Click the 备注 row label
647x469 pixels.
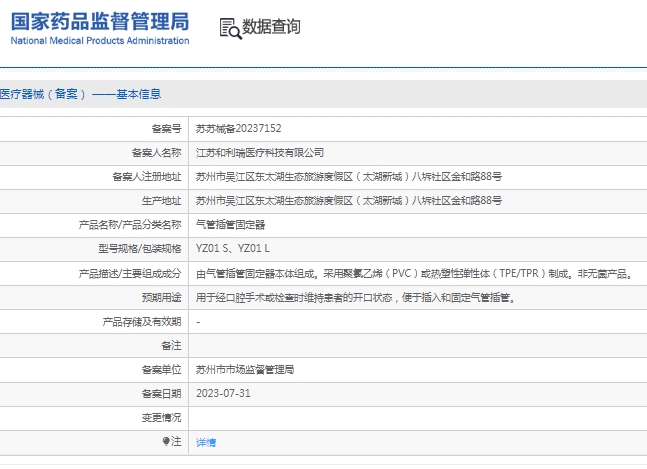pos(172,346)
